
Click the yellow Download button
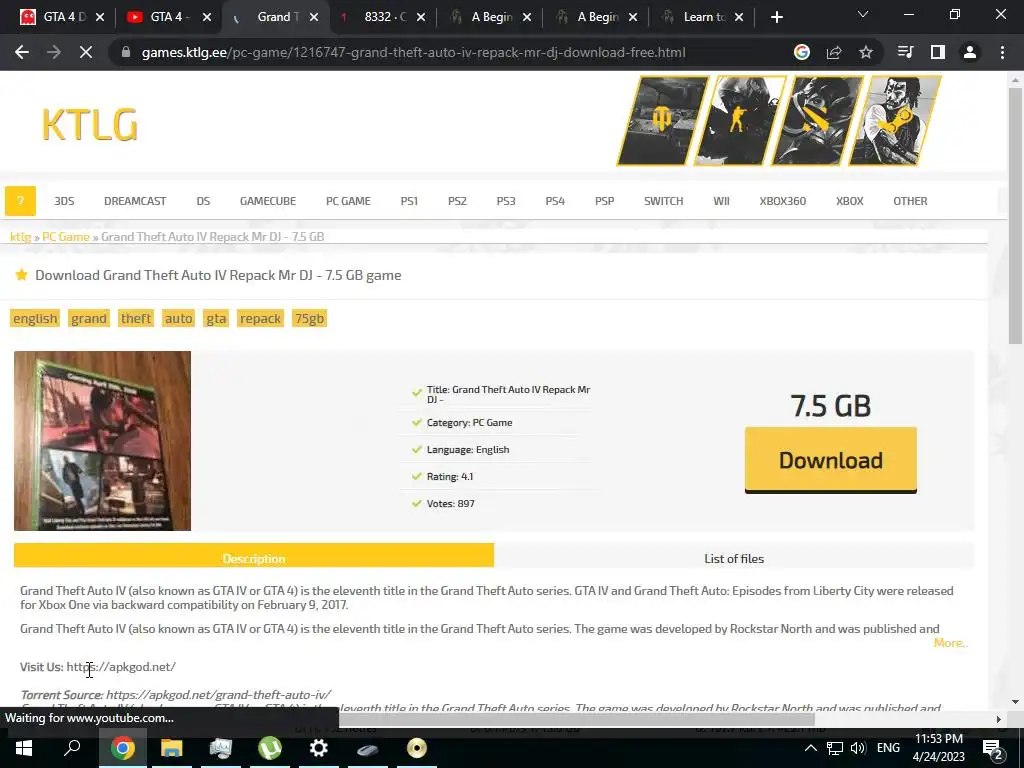[x=831, y=460]
